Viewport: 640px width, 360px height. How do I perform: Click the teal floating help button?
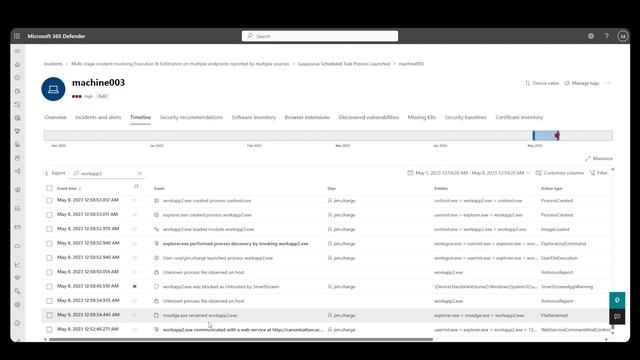point(617,300)
